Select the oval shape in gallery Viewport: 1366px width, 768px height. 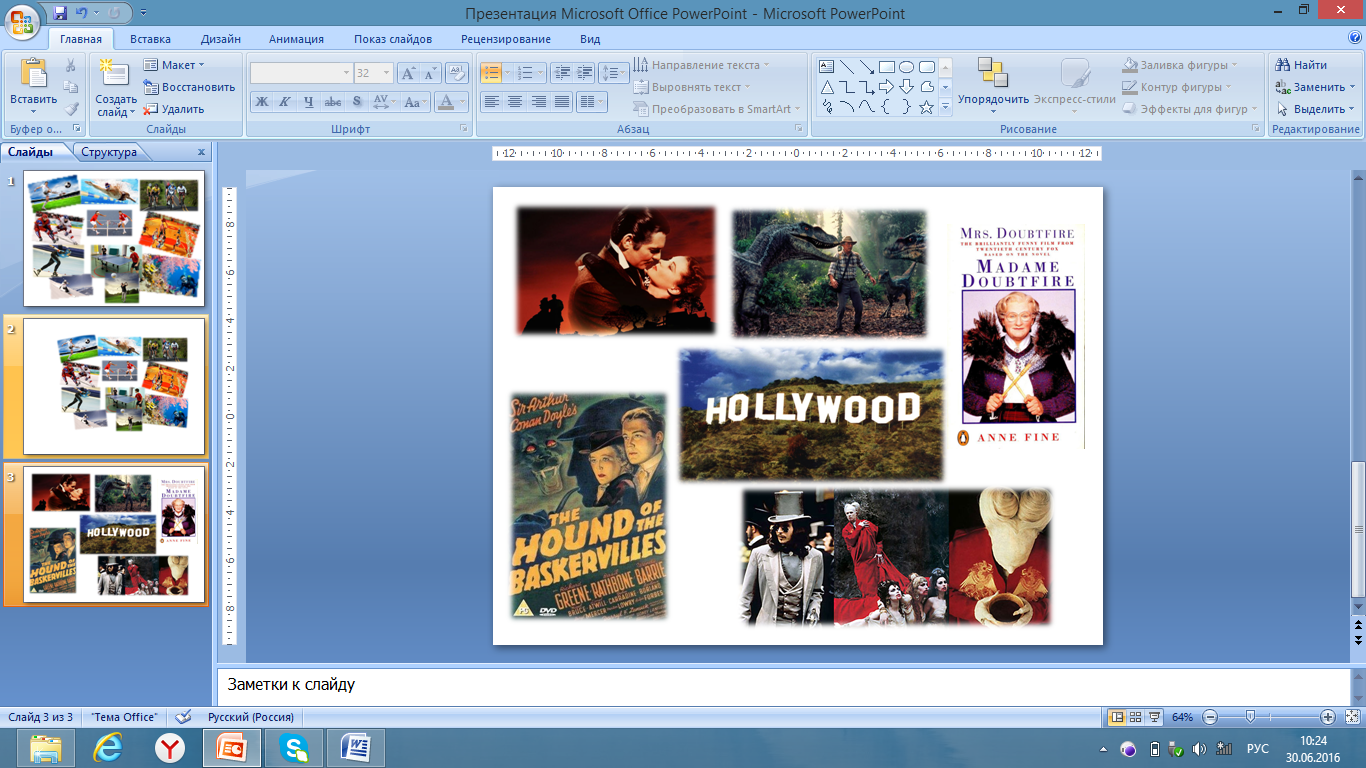pyautogui.click(x=906, y=67)
